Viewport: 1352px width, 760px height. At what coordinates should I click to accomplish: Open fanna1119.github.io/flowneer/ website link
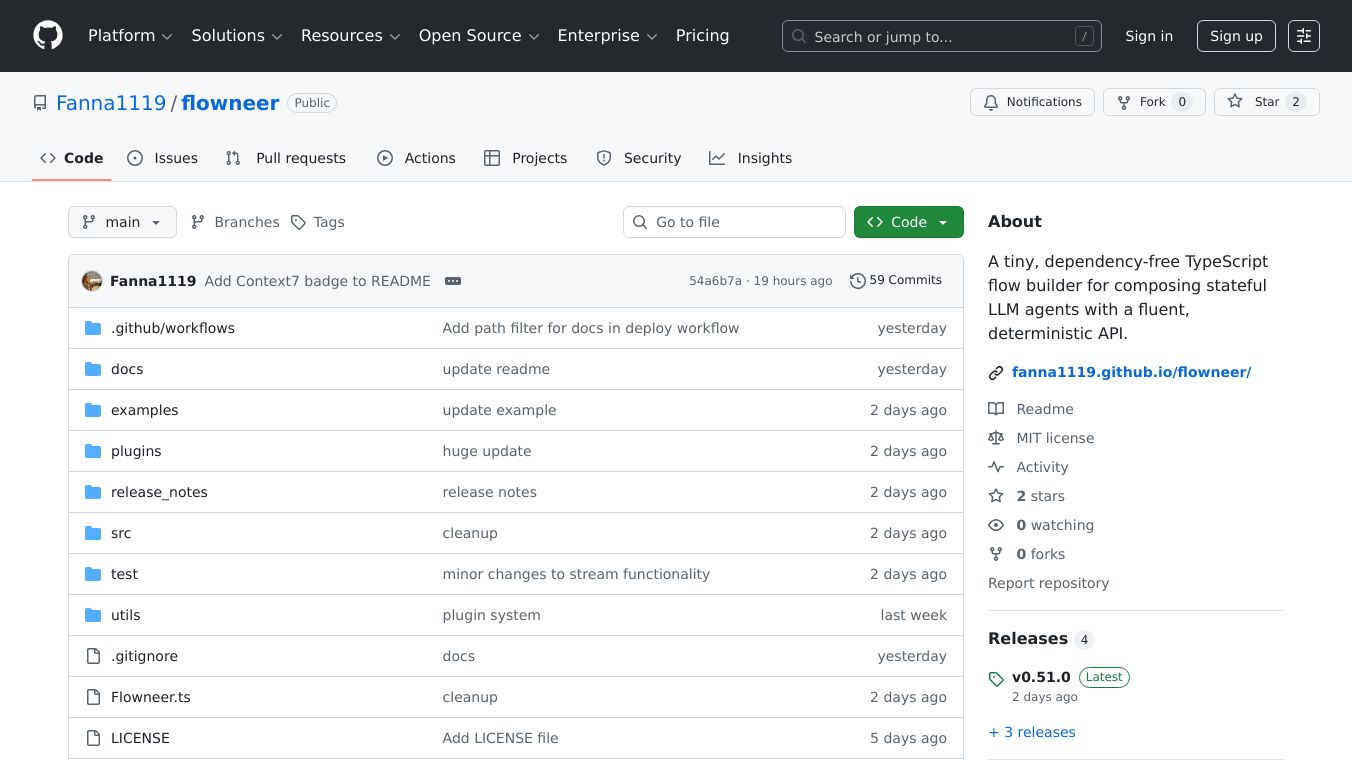pos(1131,372)
